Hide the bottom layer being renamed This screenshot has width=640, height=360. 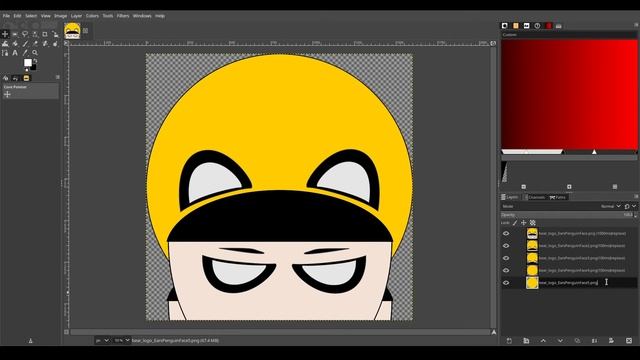(x=506, y=282)
